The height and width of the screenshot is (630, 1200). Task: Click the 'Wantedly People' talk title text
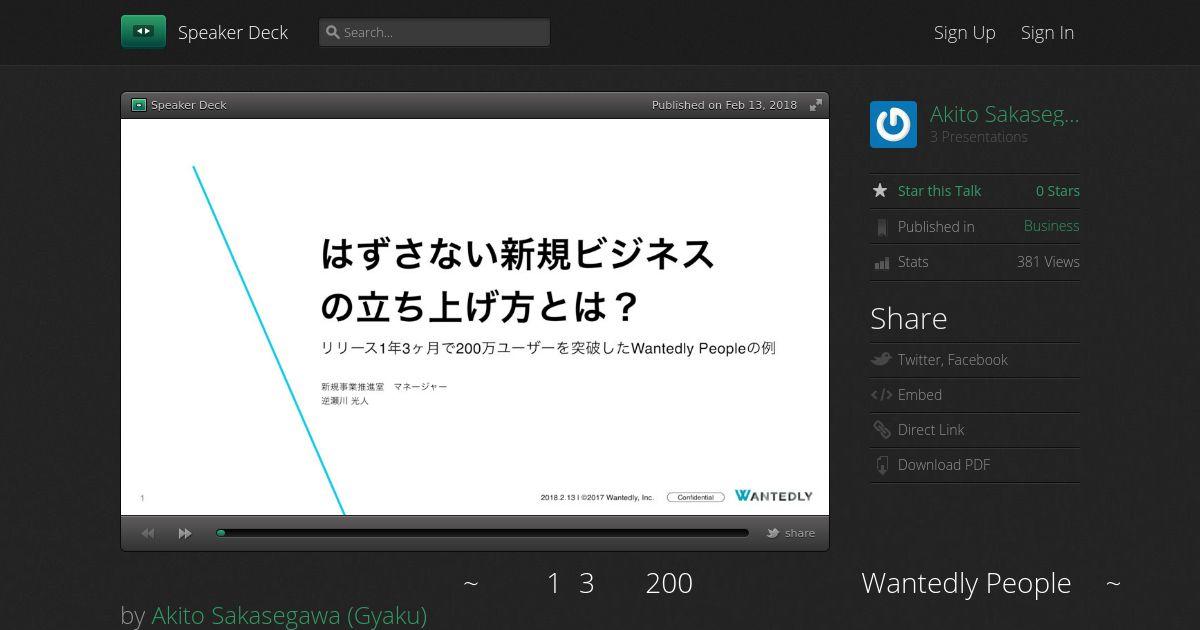(966, 583)
